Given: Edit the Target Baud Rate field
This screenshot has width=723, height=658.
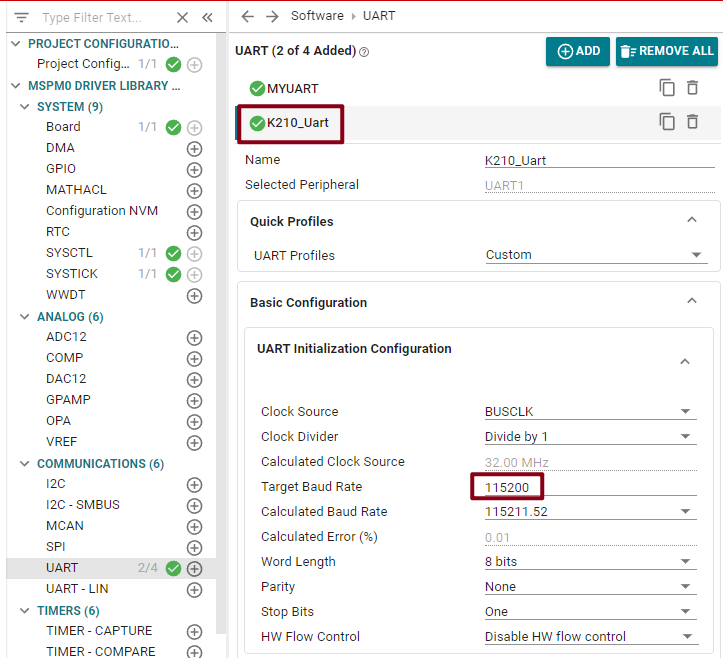Looking at the screenshot, I should coord(591,487).
